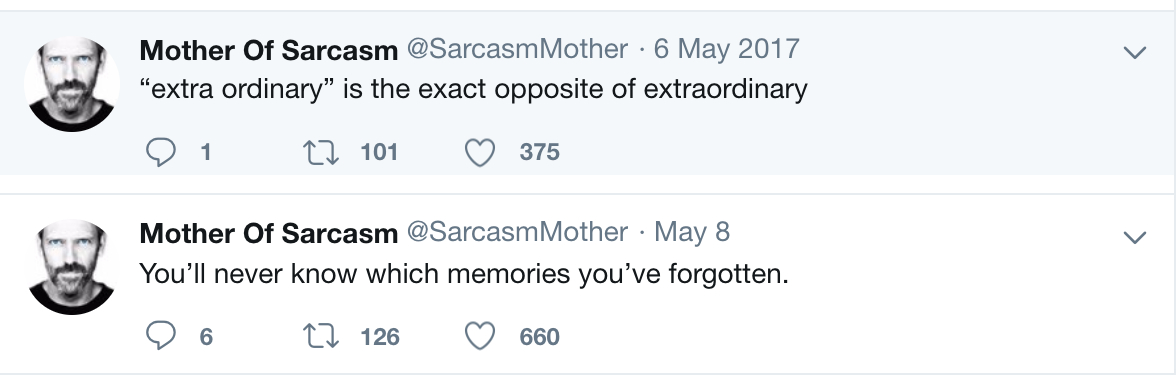Open @SarcasmMother handle in second tweet
The height and width of the screenshot is (375, 1176).
[x=518, y=232]
